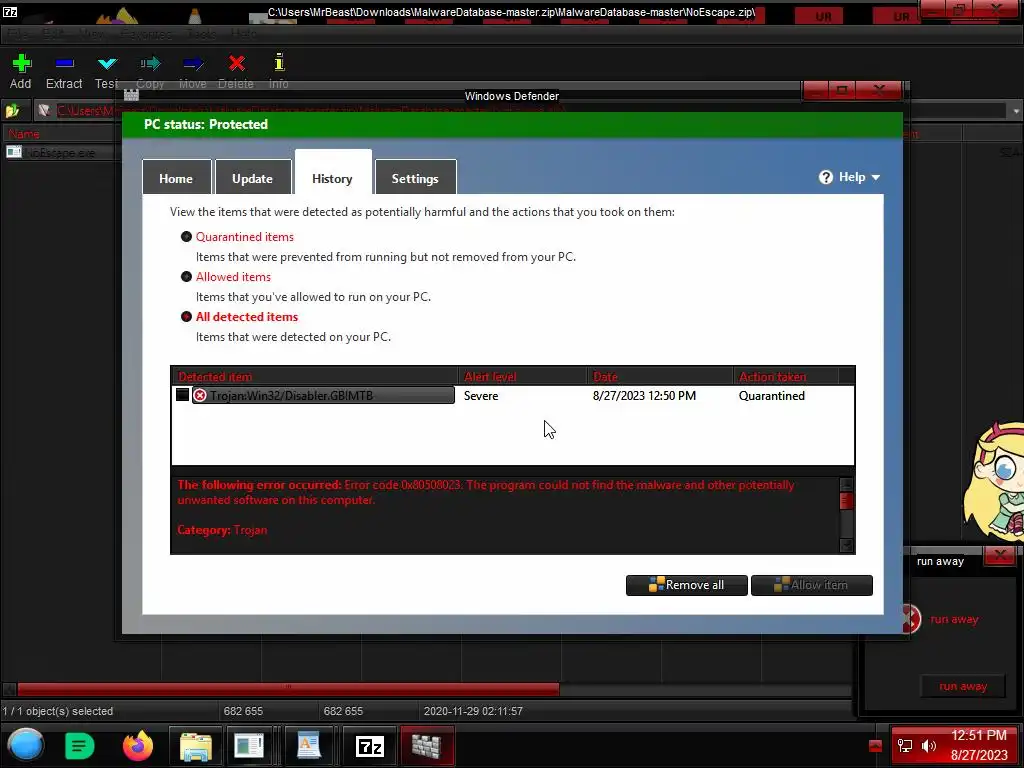Screen dimensions: 1024x768
Task: Select the Quarantined items radio button
Action: (186, 236)
